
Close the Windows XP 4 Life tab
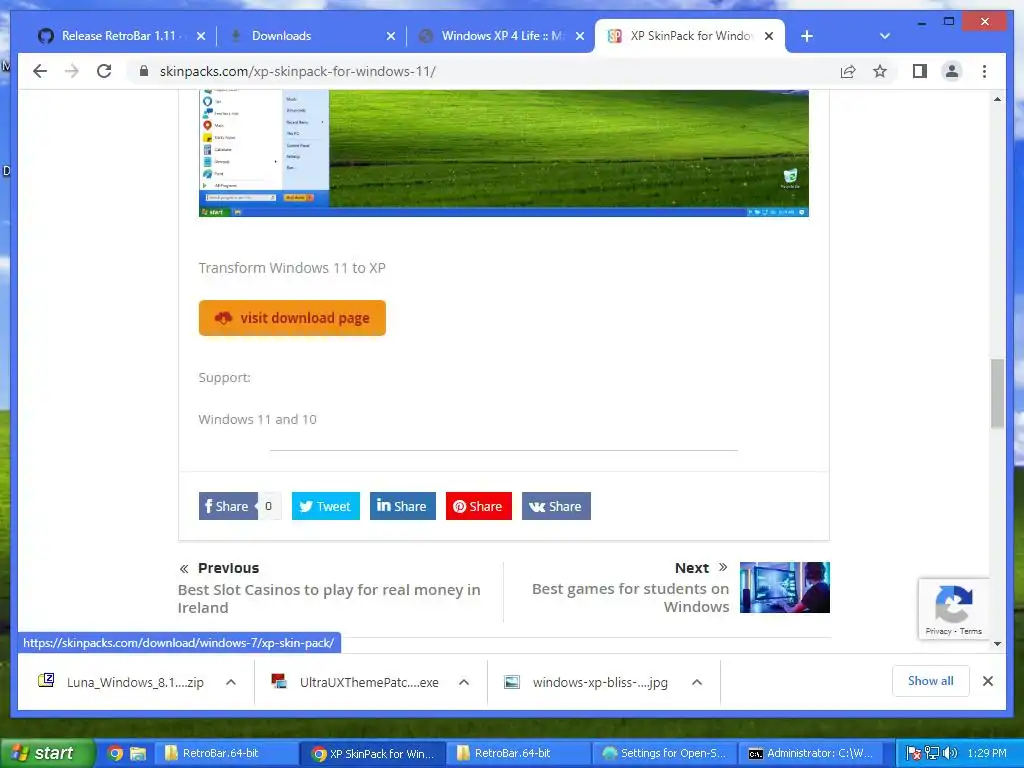tap(579, 36)
